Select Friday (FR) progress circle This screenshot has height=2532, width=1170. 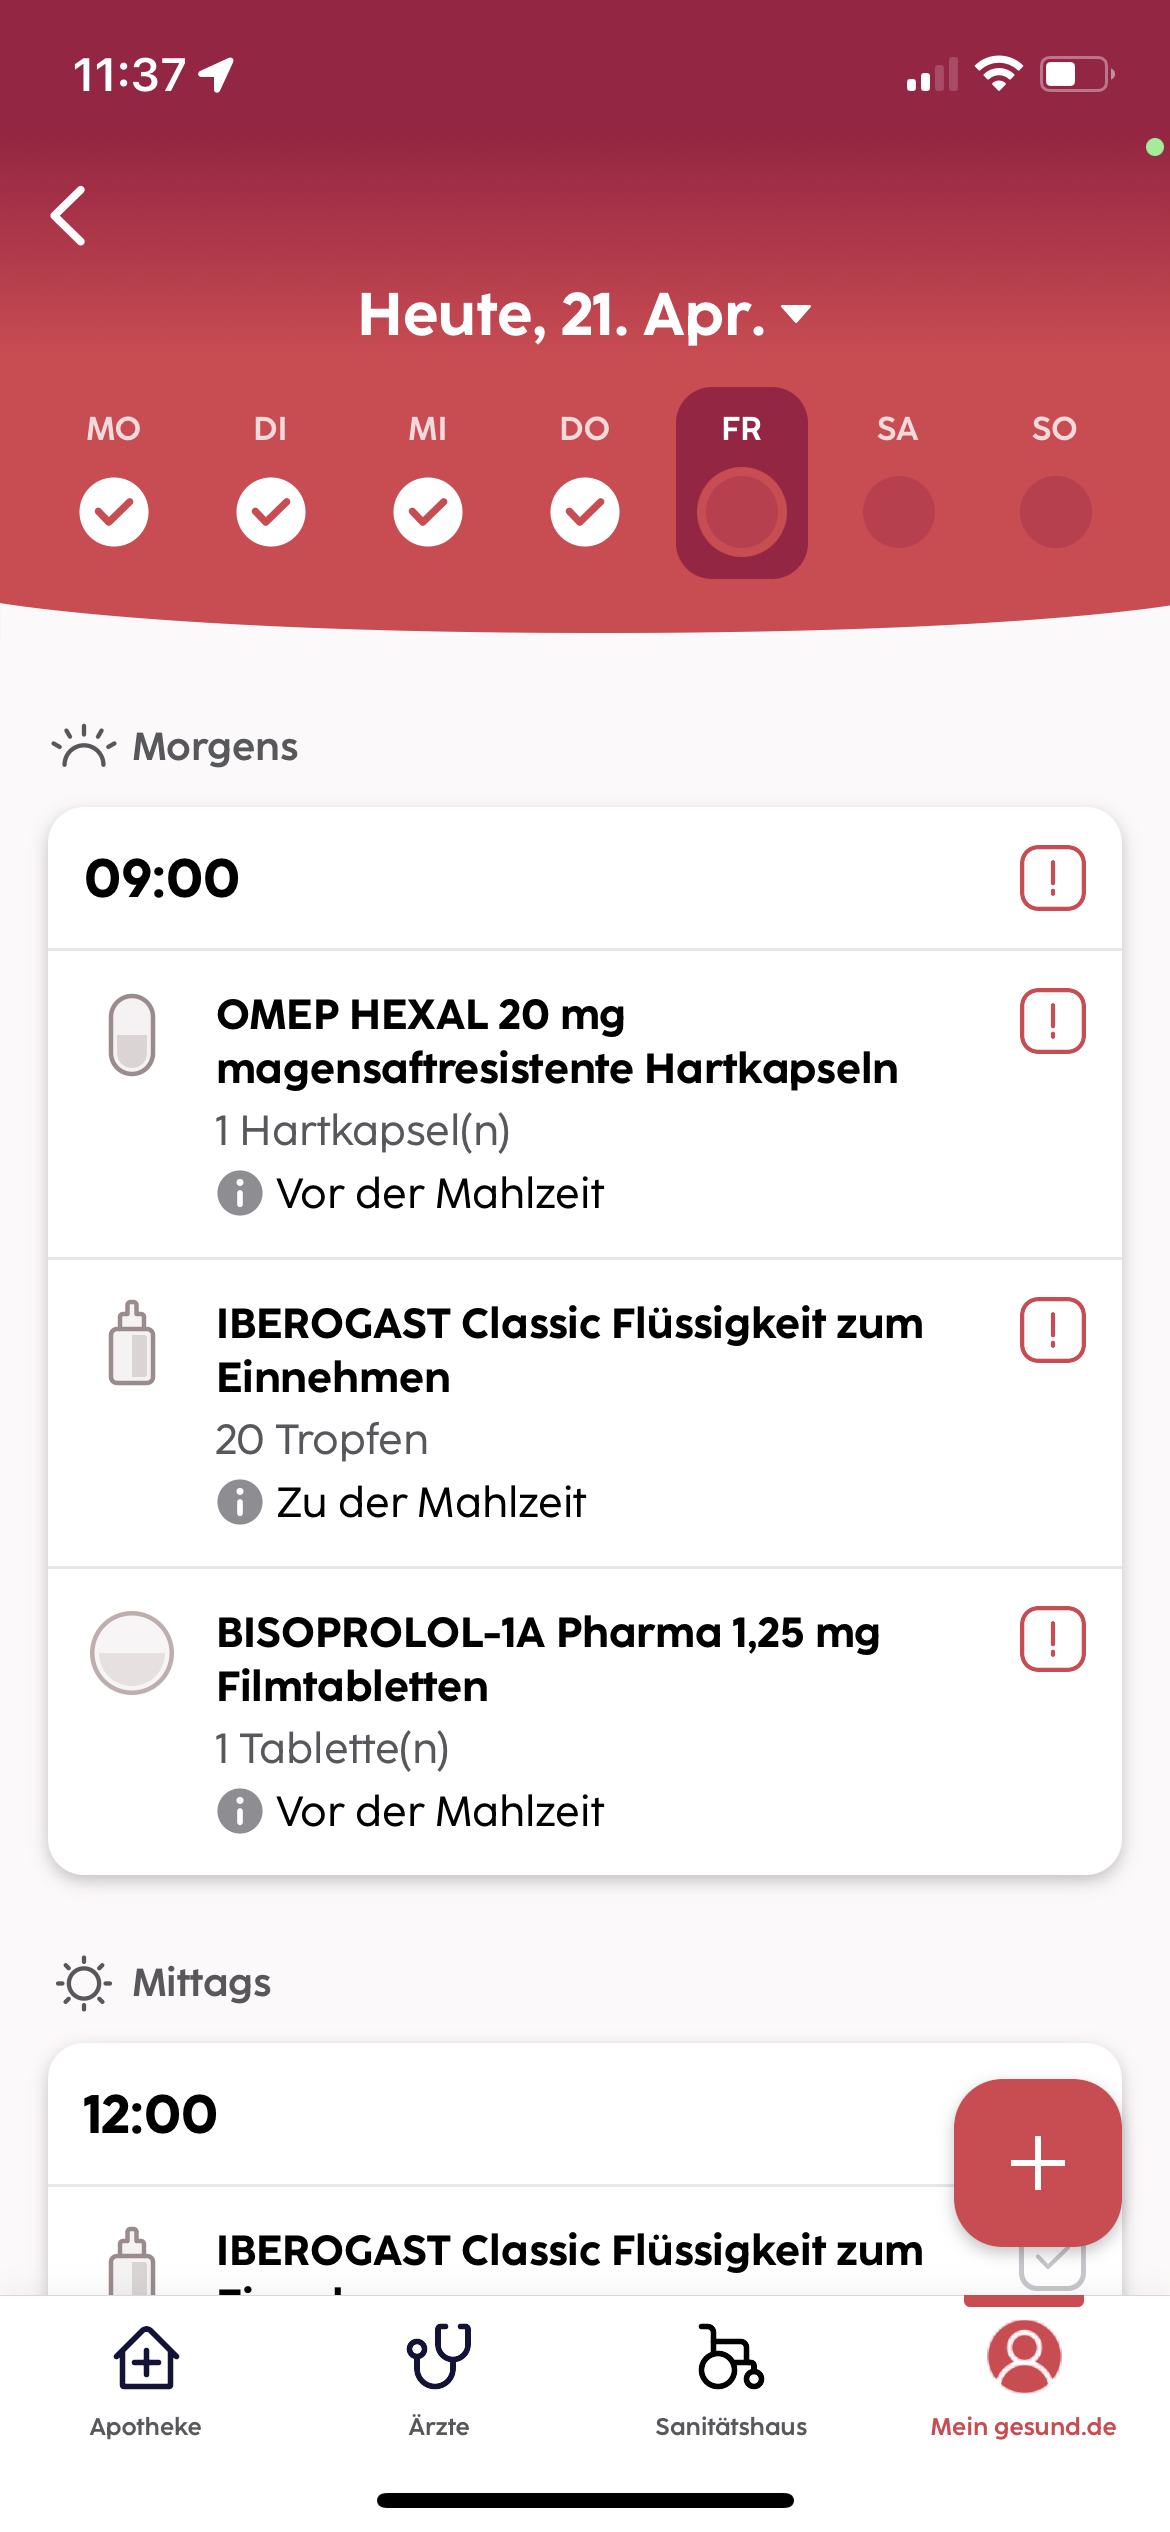pyautogui.click(x=742, y=511)
